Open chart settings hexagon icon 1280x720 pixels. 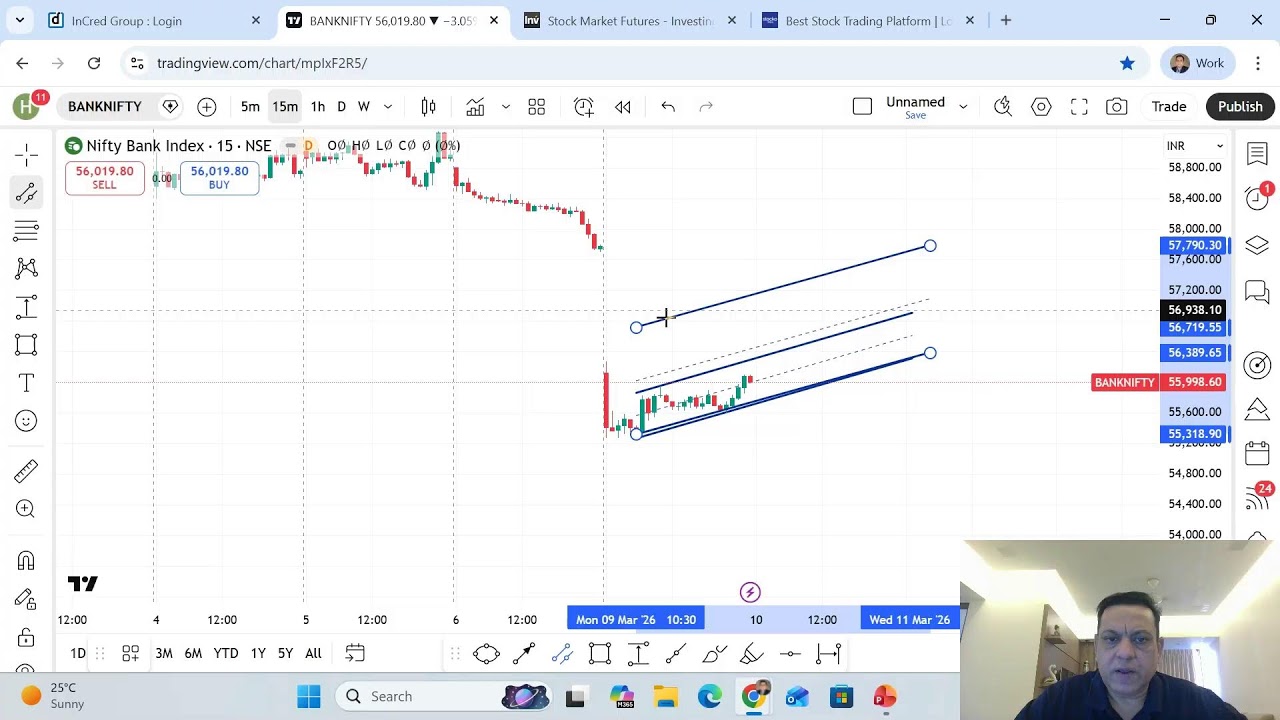pyautogui.click(x=1041, y=107)
